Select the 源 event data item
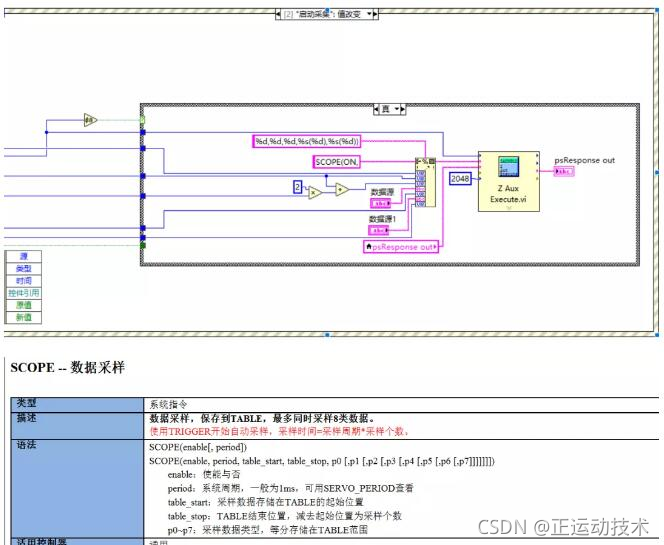This screenshot has width=664, height=545. [24, 256]
